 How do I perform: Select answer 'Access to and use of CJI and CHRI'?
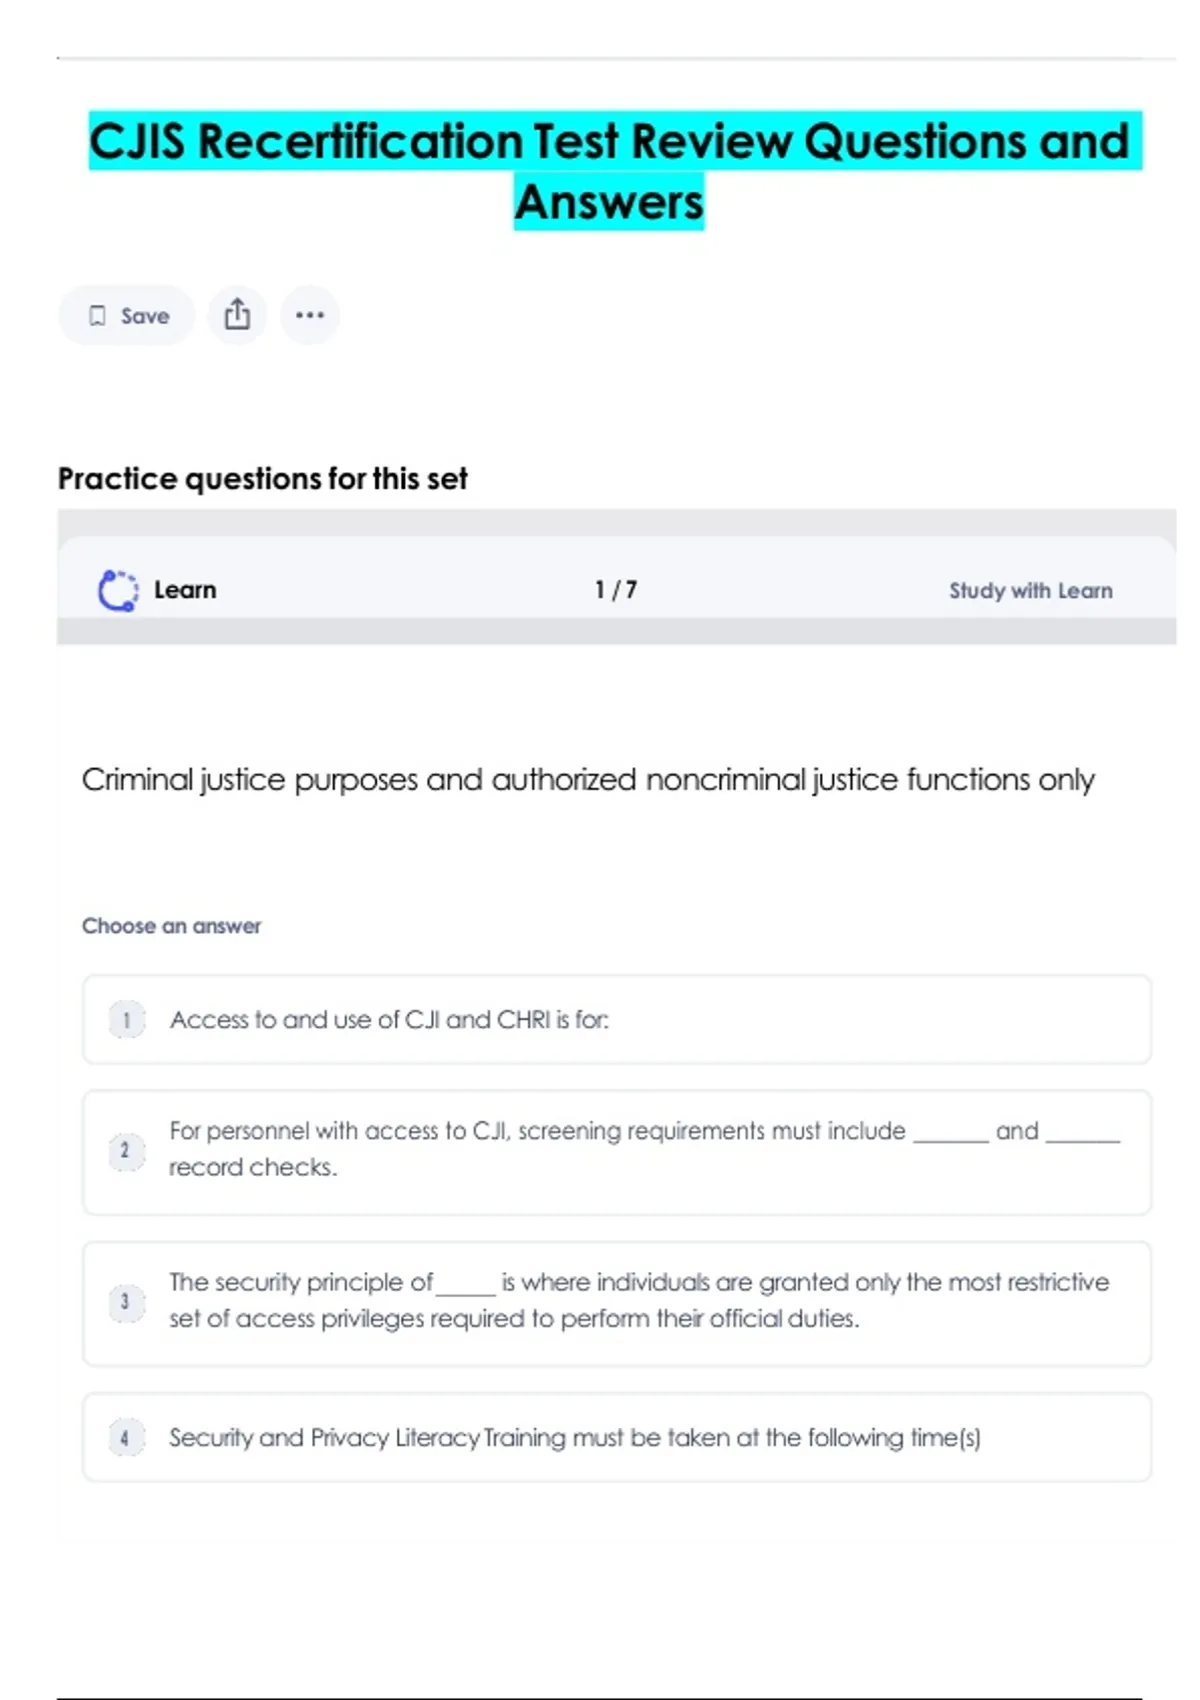389,1020
